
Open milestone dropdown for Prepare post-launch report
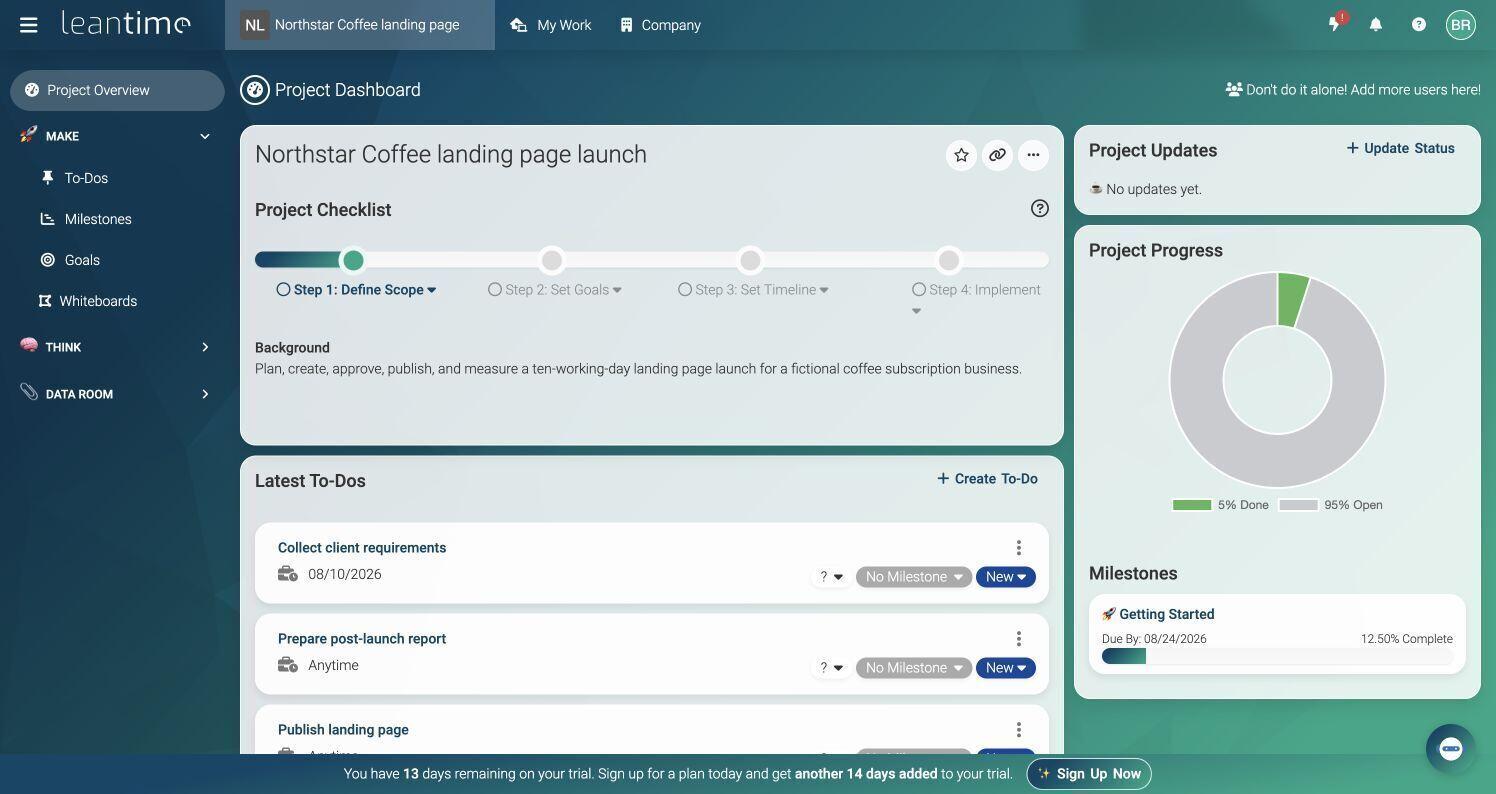click(914, 668)
